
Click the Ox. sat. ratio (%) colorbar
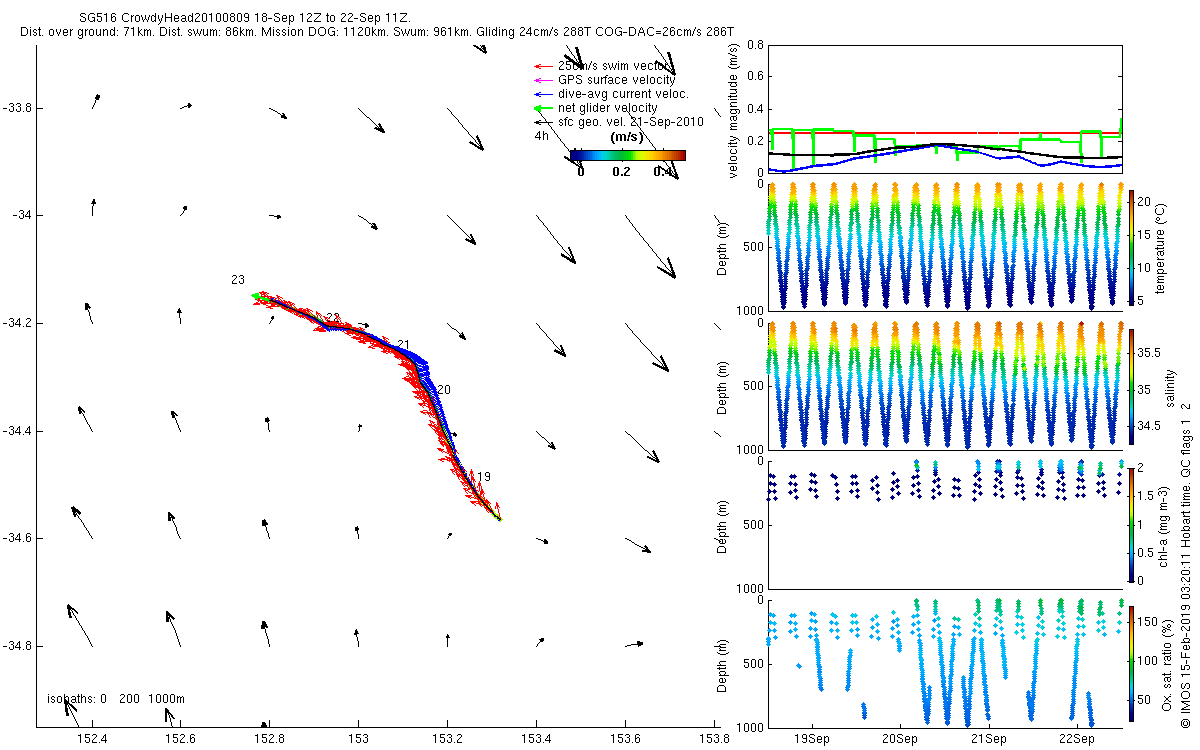point(1132,664)
